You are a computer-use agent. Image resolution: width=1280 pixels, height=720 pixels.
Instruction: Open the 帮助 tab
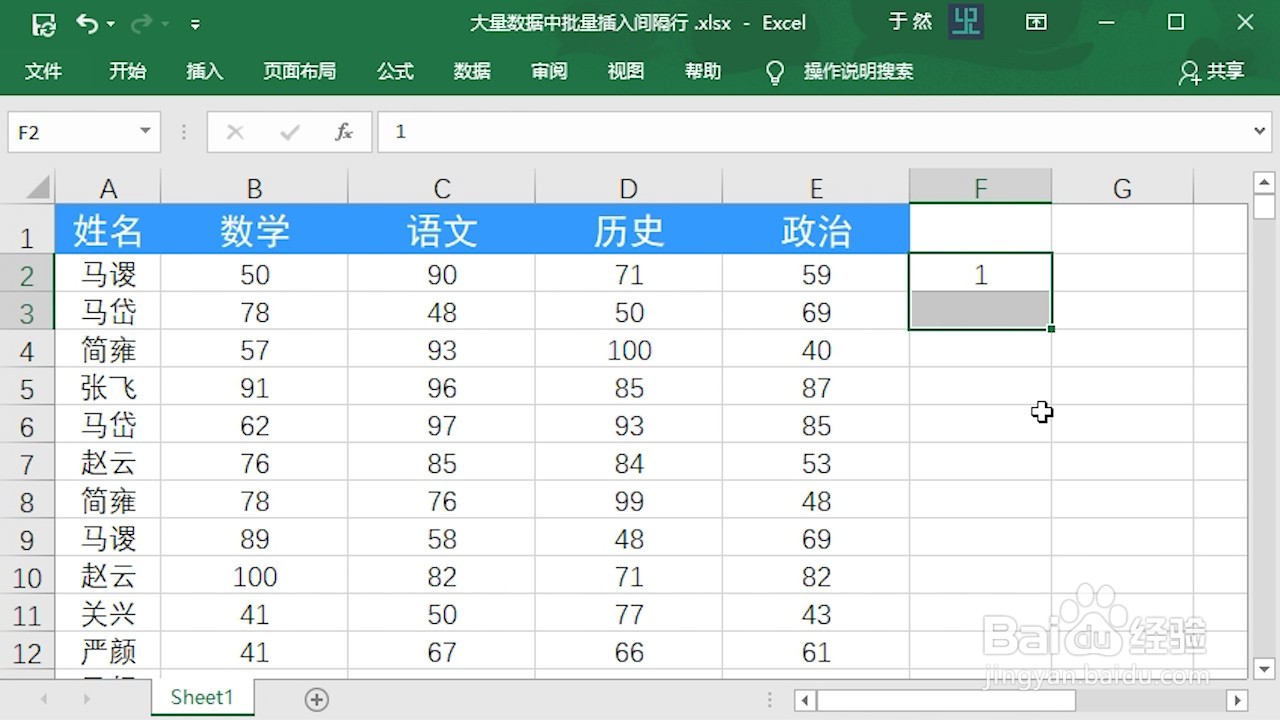tap(703, 71)
